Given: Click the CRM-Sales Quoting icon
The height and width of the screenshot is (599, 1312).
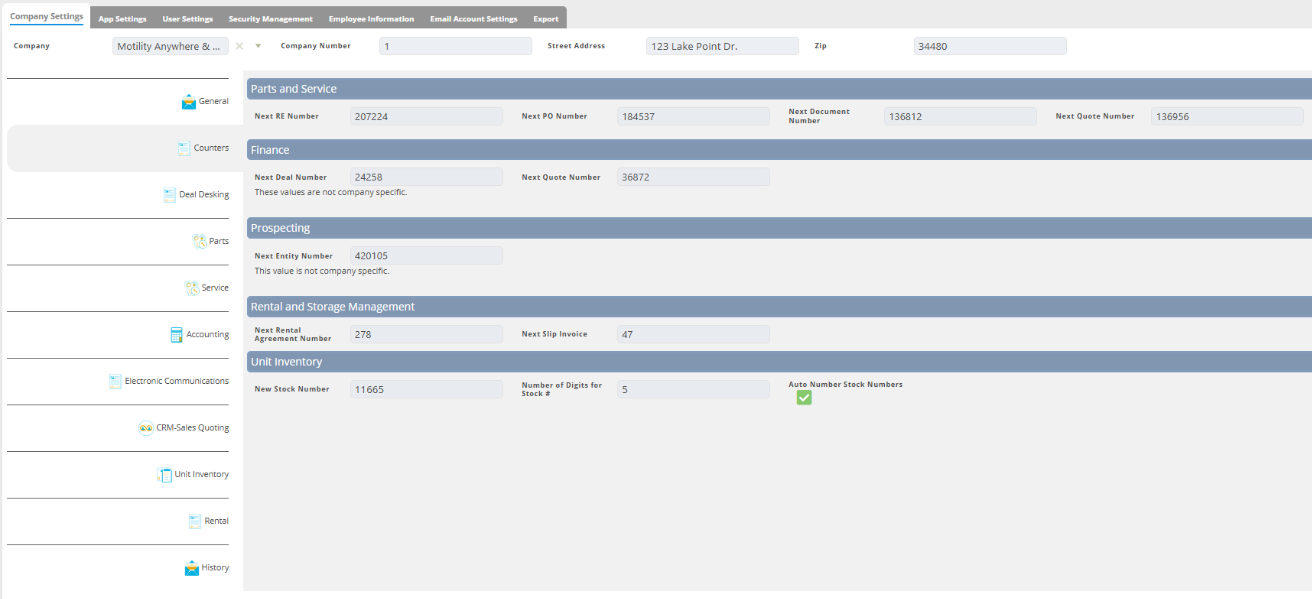Looking at the screenshot, I should [146, 428].
